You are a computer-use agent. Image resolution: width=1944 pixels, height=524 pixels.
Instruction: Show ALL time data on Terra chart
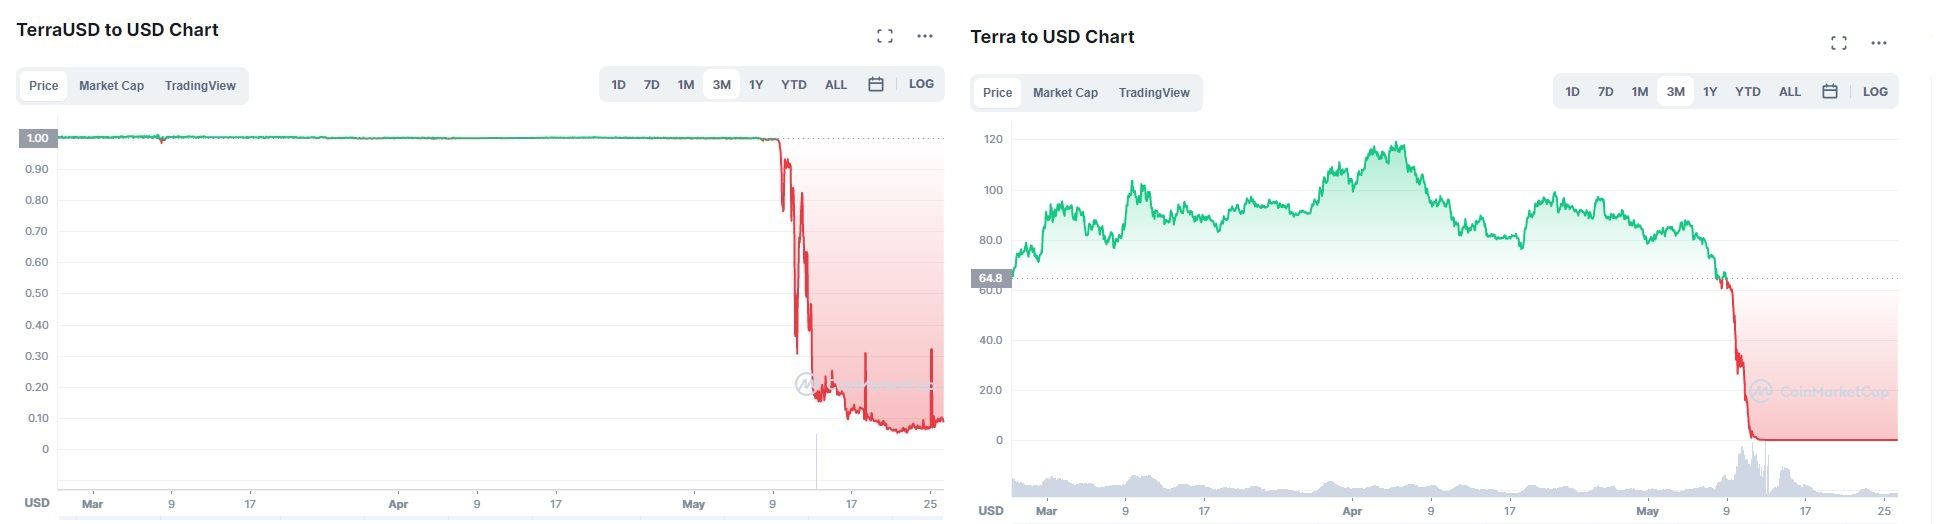pyautogui.click(x=1790, y=92)
